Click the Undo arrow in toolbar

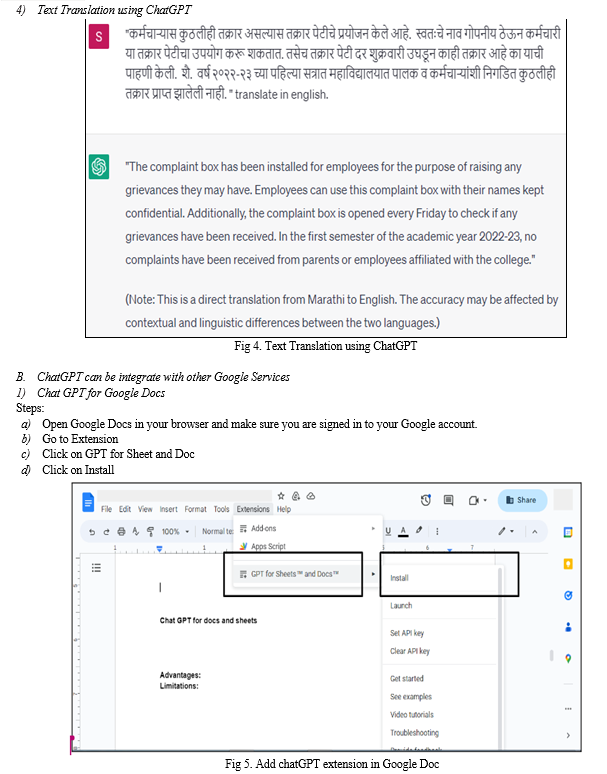[92, 532]
